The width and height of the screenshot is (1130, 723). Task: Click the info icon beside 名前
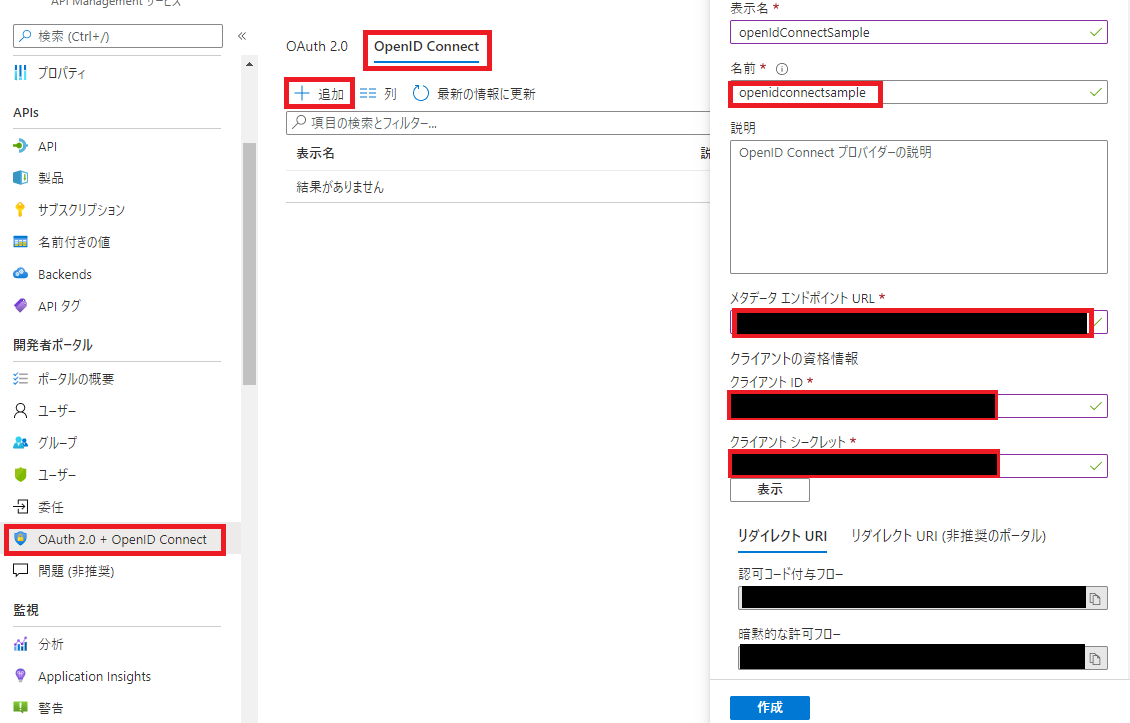[782, 68]
